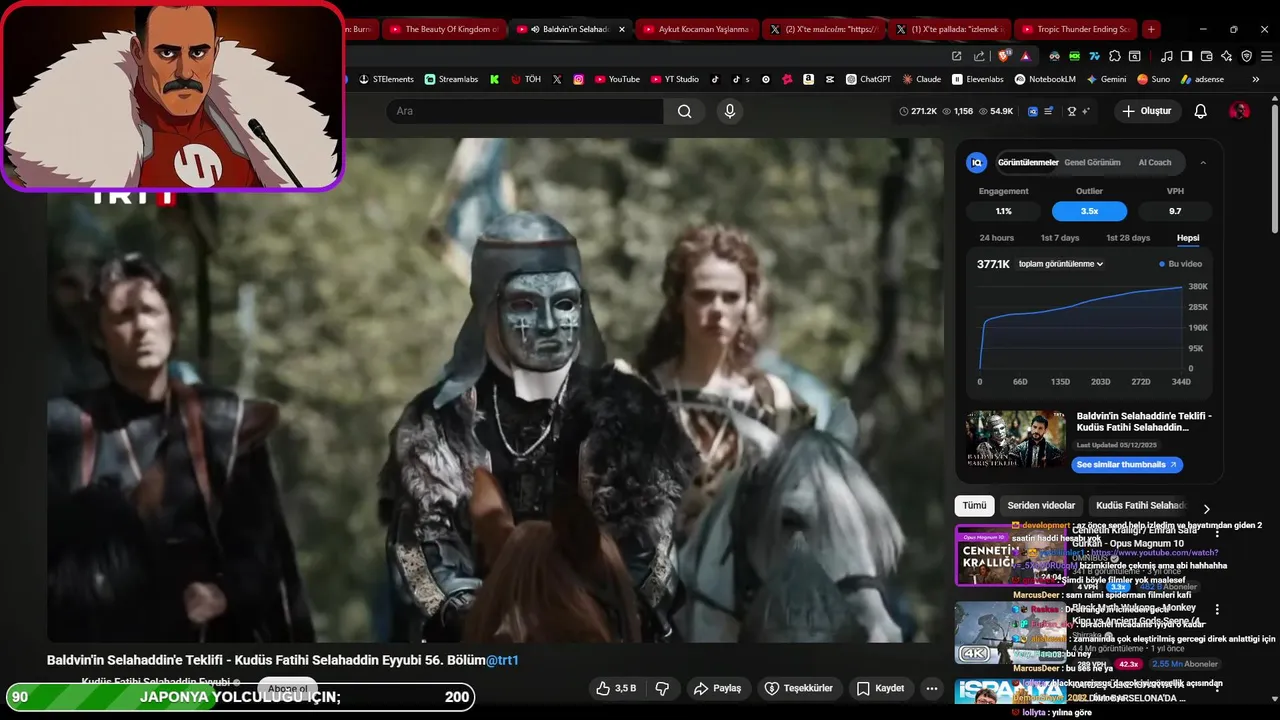1280x720 pixels.
Task: Switch to '1st 28 days' chart range
Action: (1128, 238)
